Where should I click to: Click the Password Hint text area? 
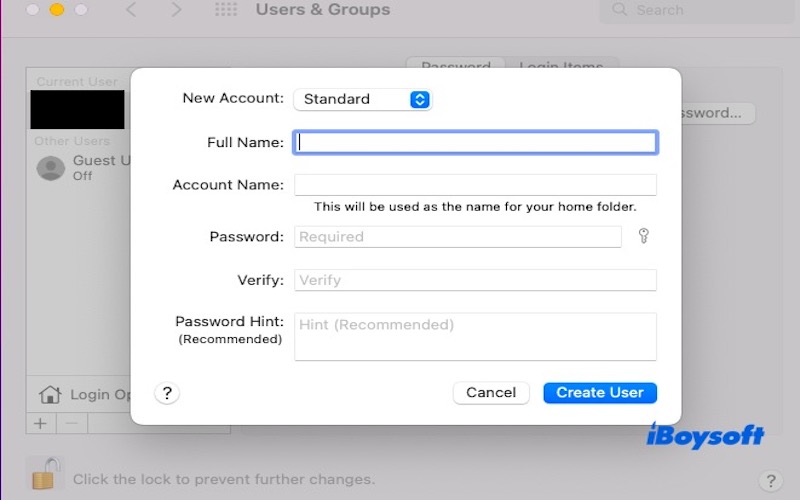[x=475, y=336]
